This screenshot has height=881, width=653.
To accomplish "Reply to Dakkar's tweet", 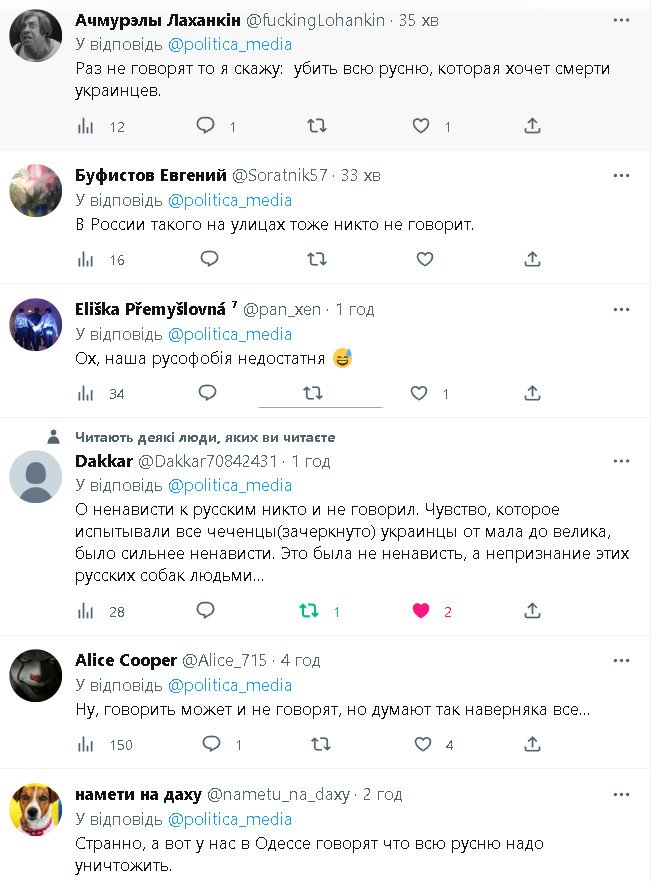I will pyautogui.click(x=205, y=610).
